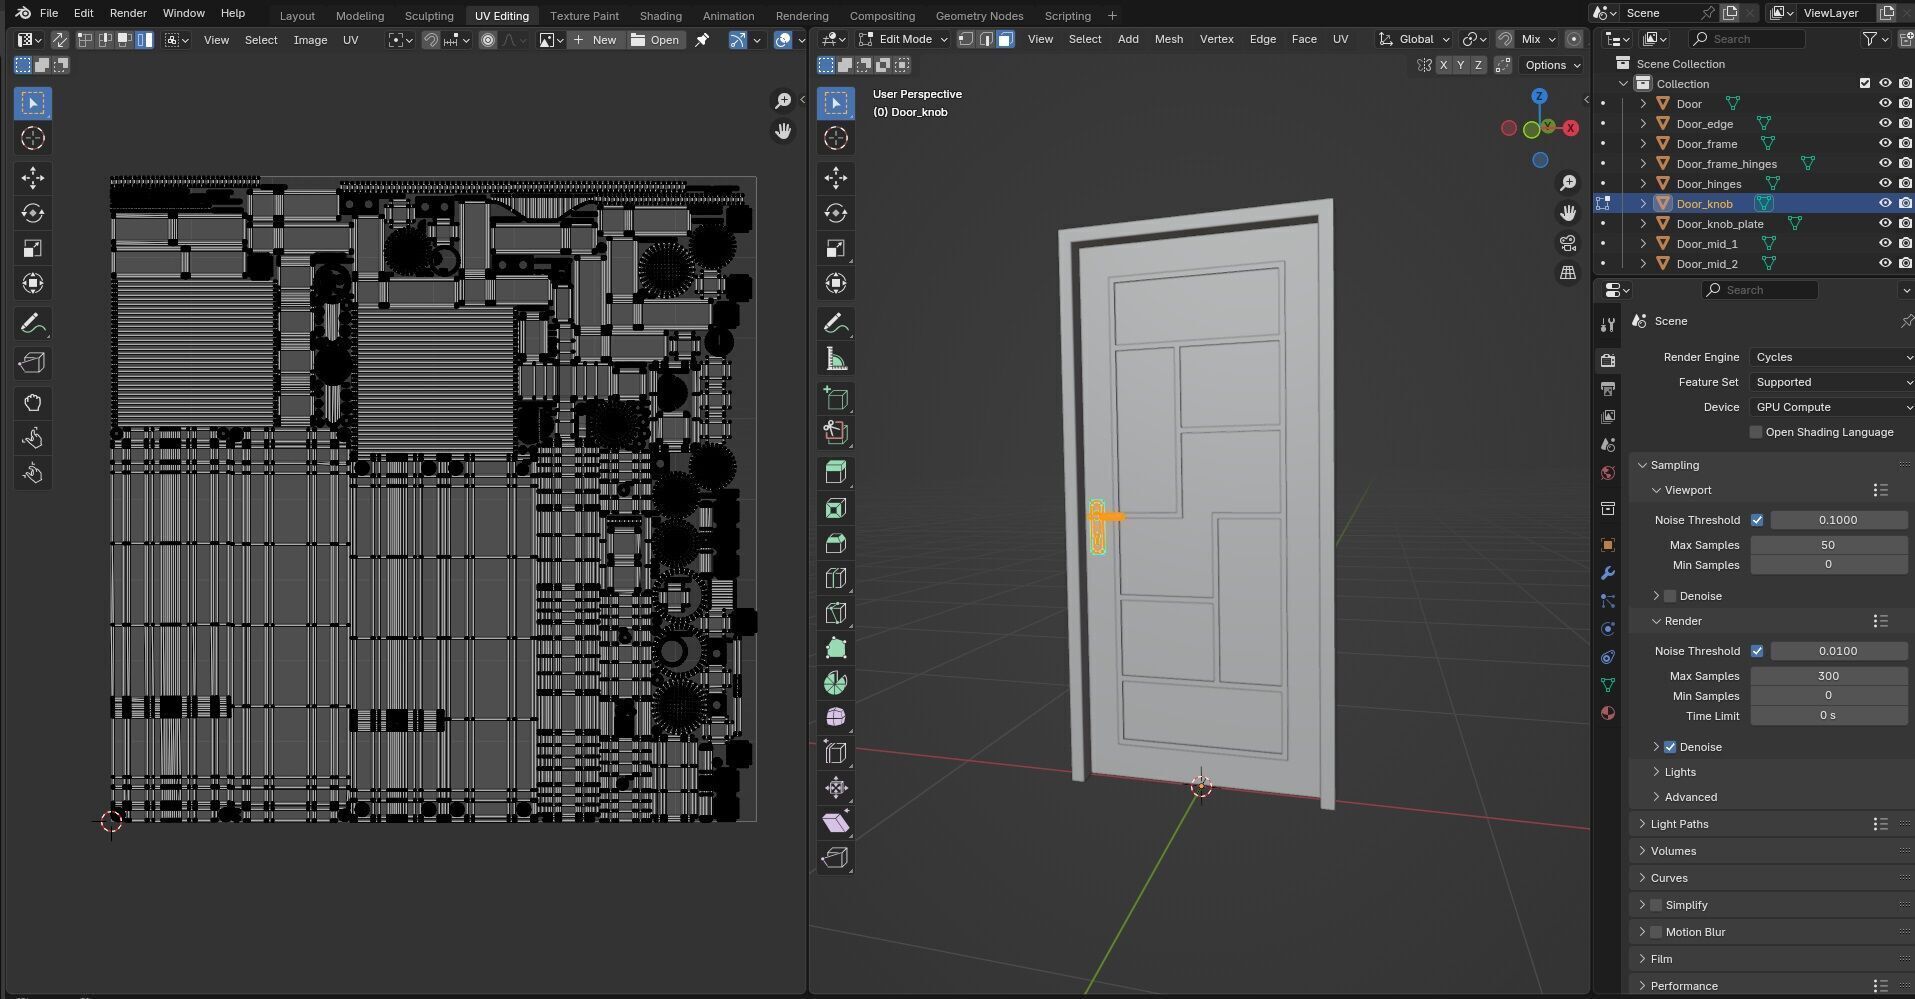Open the Window menu
The image size is (1915, 999).
click(183, 13)
